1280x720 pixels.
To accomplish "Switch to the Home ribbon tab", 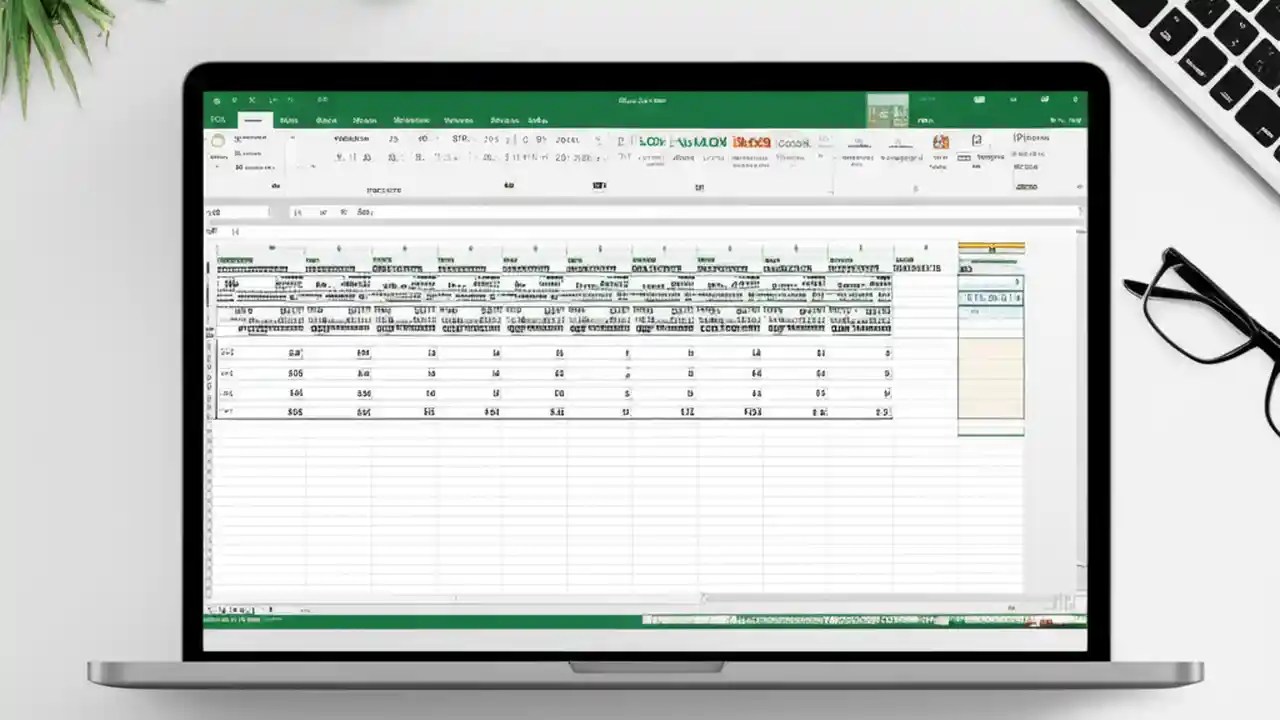I will pos(253,120).
